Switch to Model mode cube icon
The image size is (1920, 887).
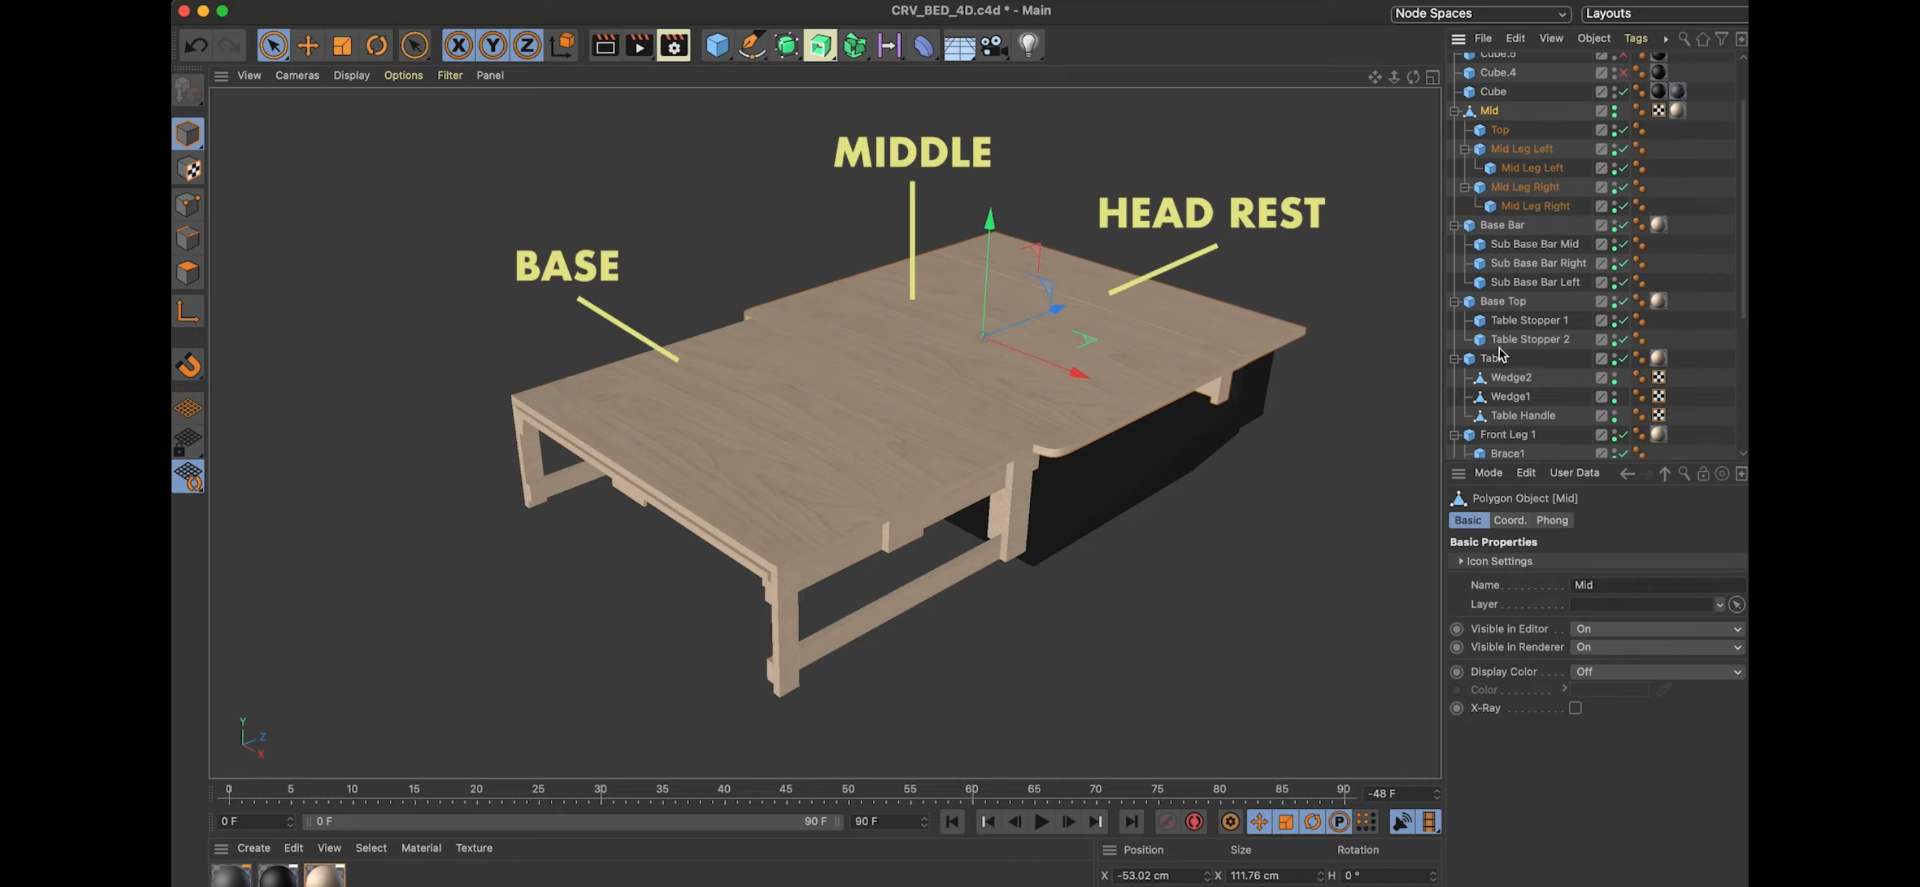tap(188, 134)
